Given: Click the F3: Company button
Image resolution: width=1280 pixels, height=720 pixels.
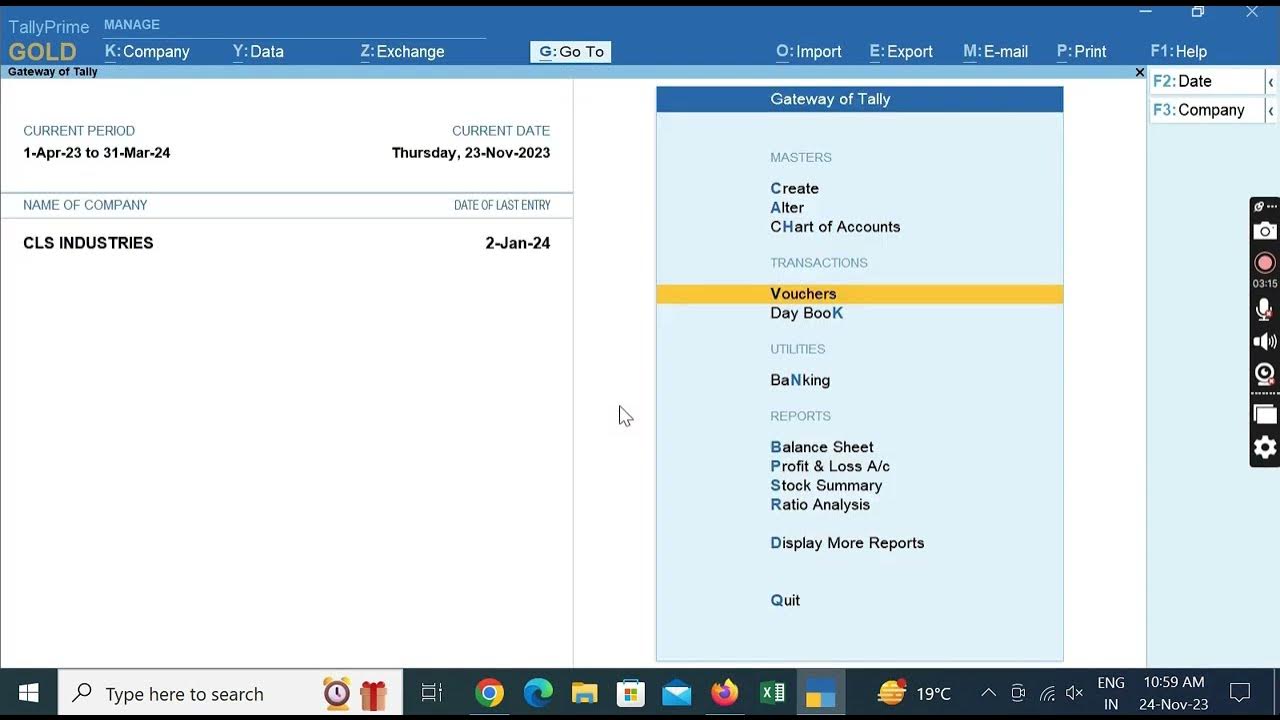Looking at the screenshot, I should pos(1206,110).
